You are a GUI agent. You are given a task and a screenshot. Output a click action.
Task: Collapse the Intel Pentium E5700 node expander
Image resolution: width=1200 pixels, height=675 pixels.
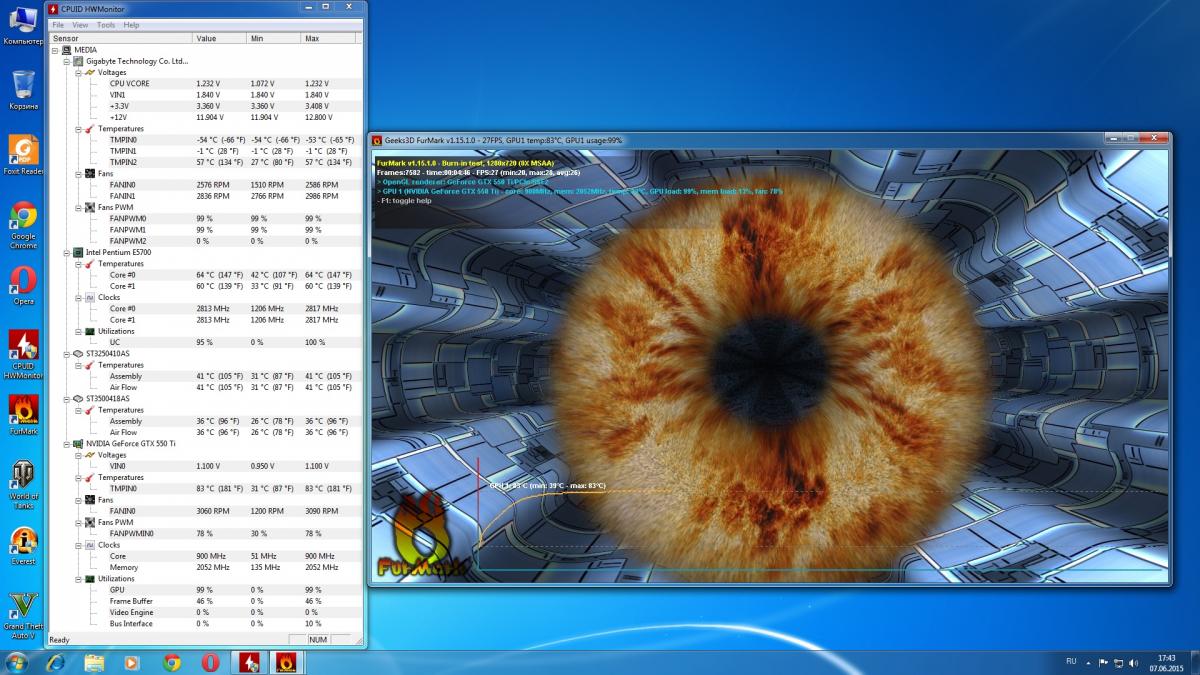pyautogui.click(x=66, y=252)
